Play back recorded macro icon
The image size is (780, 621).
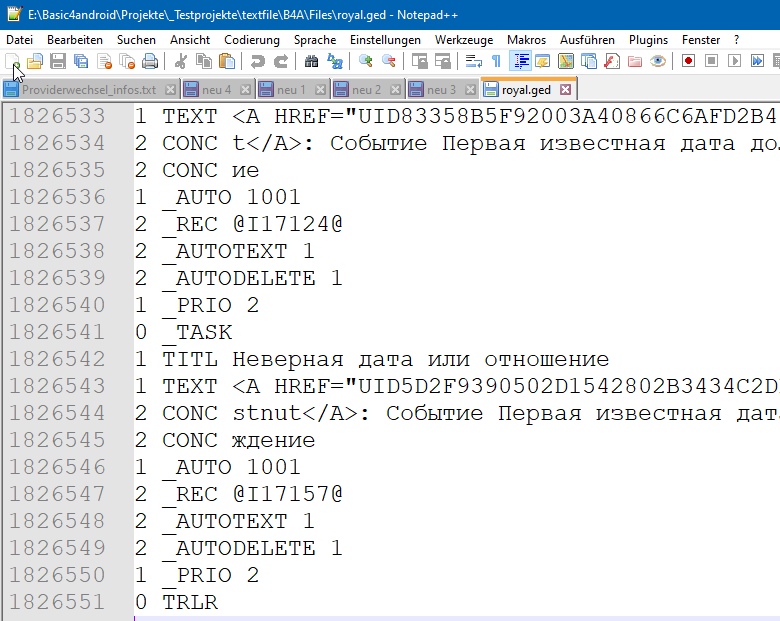point(735,61)
